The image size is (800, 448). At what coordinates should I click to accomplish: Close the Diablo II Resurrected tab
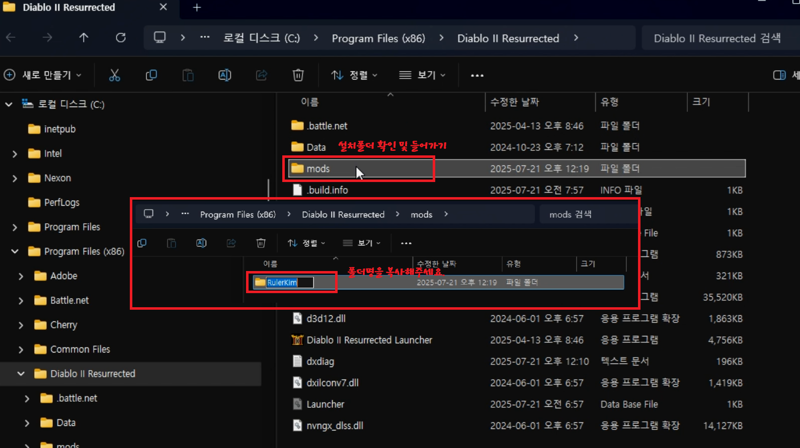tap(163, 7)
